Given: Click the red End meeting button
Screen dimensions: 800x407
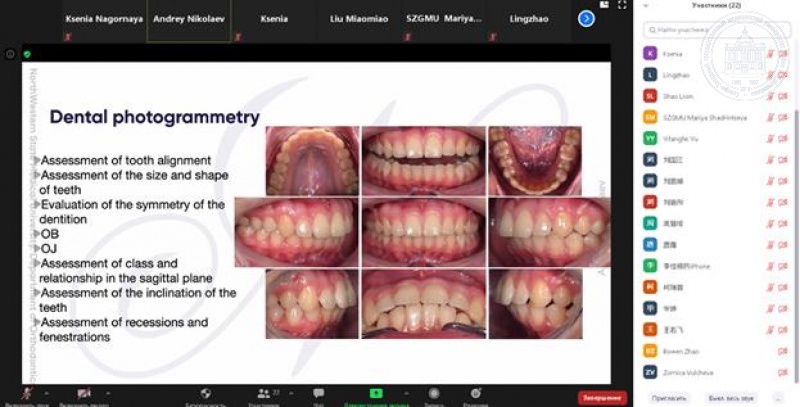Looking at the screenshot, I should [602, 398].
